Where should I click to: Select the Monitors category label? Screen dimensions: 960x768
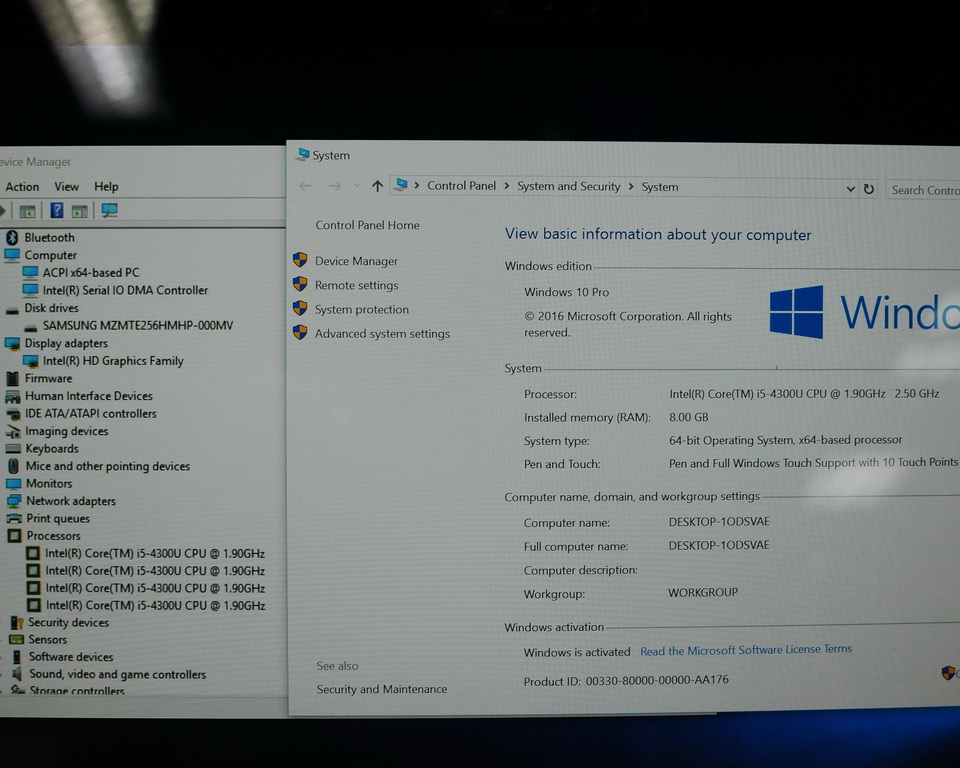[49, 483]
